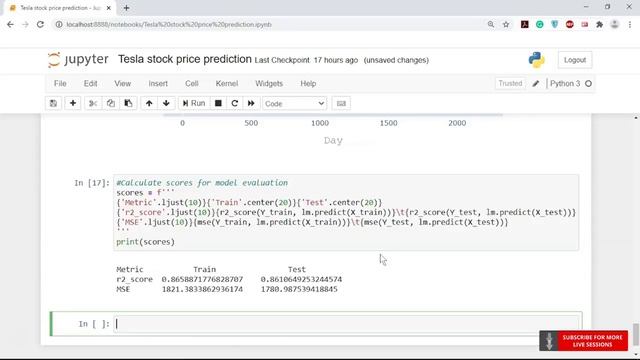Open the cell type Code dropdown

(x=294, y=104)
